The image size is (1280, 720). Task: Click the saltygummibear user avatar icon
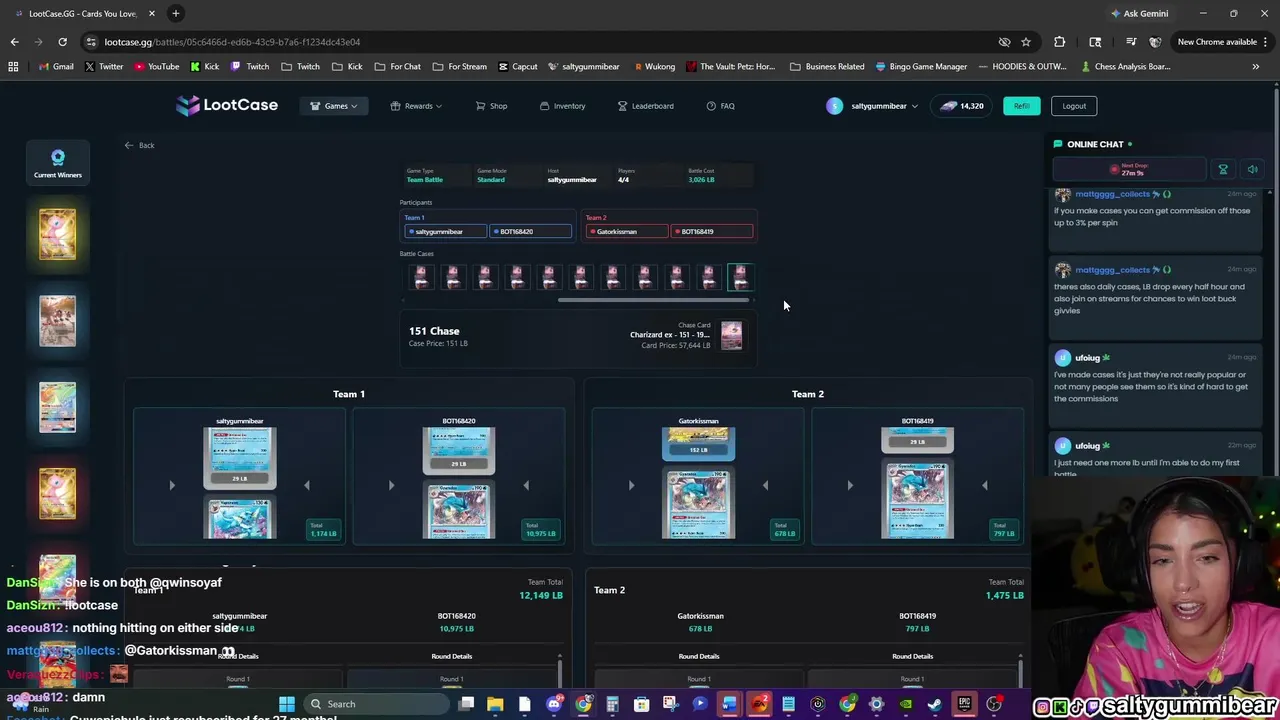tap(834, 106)
